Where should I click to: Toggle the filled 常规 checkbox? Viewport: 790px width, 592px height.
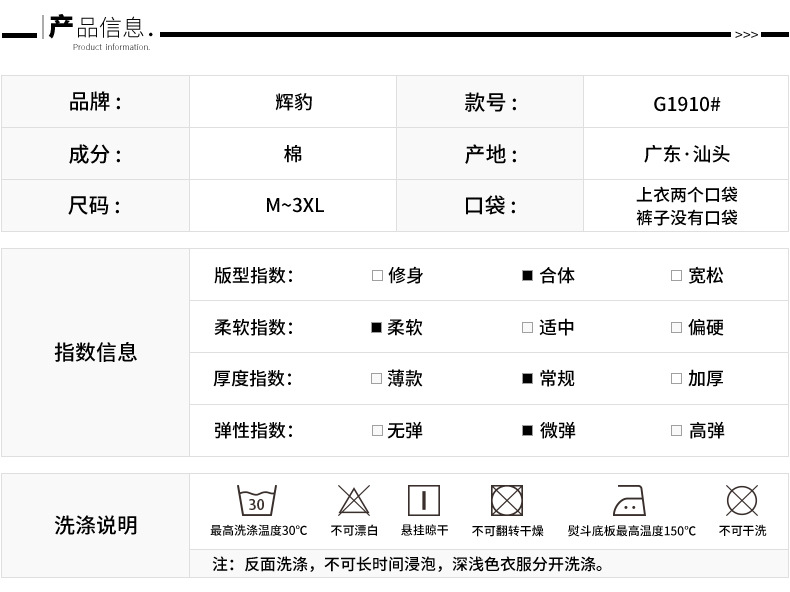click(528, 378)
